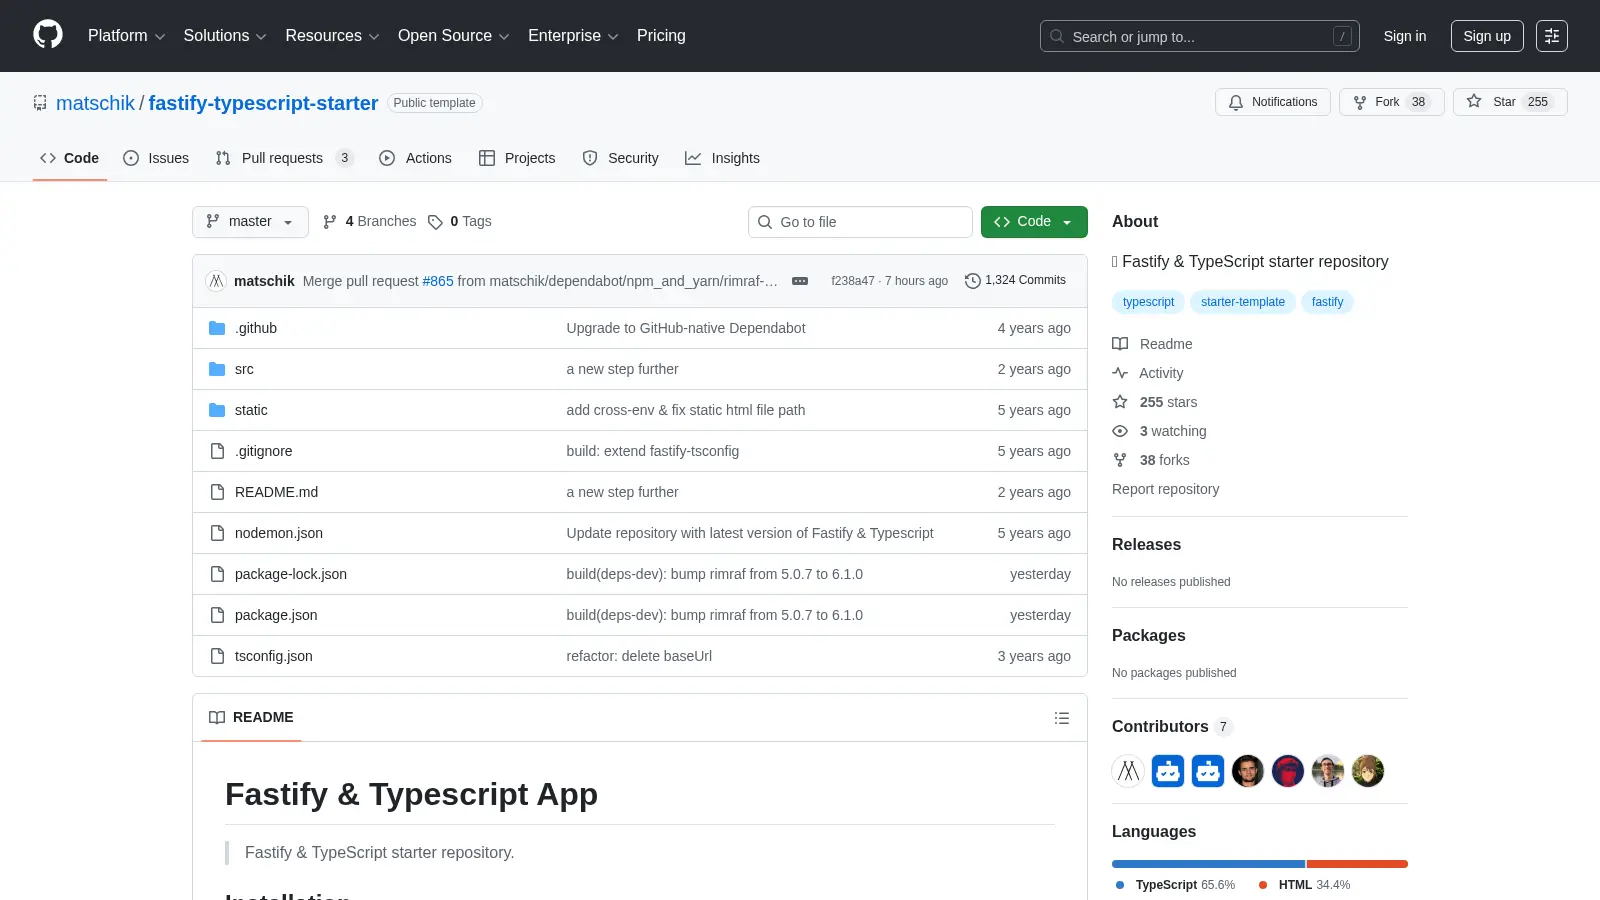Image resolution: width=1600 pixels, height=900 pixels.
Task: Switch to the Insights tab
Action: pos(722,158)
